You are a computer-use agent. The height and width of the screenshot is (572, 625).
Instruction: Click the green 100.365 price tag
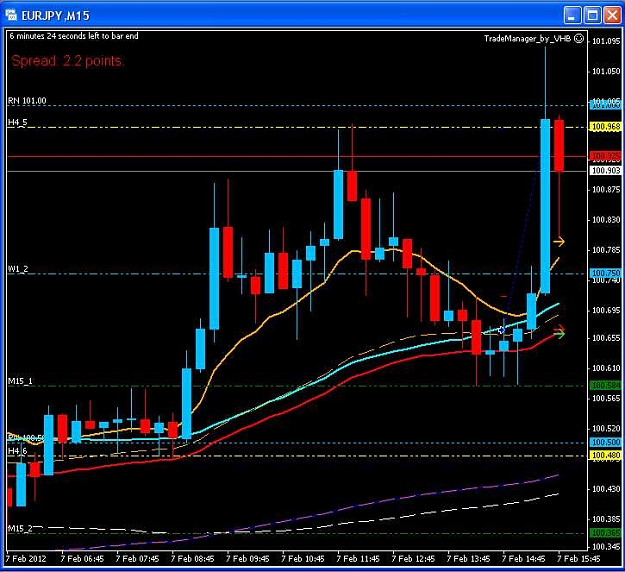click(605, 533)
